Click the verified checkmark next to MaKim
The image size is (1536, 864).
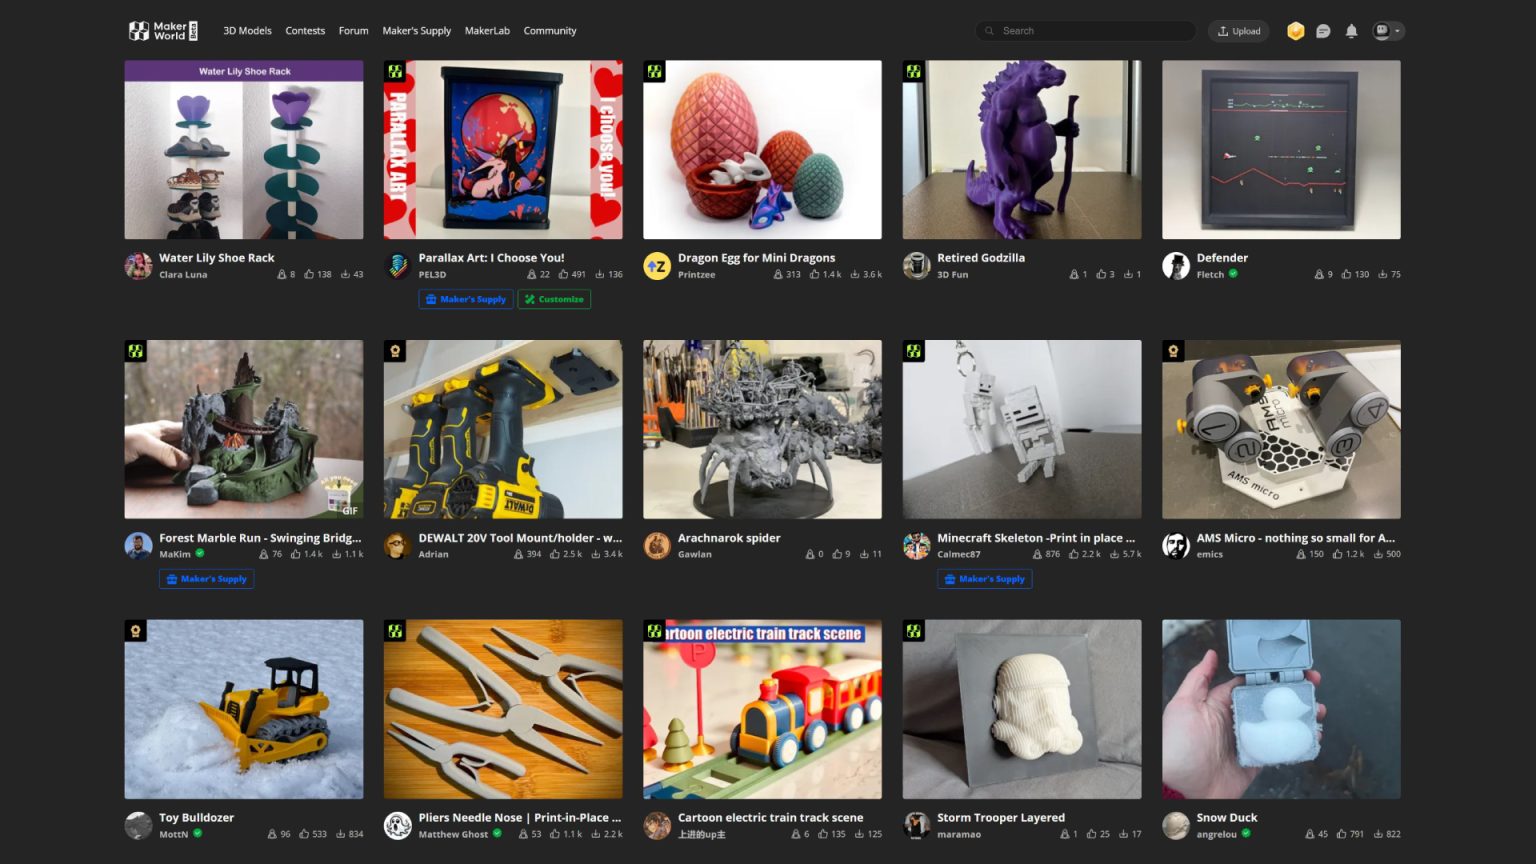(198, 554)
